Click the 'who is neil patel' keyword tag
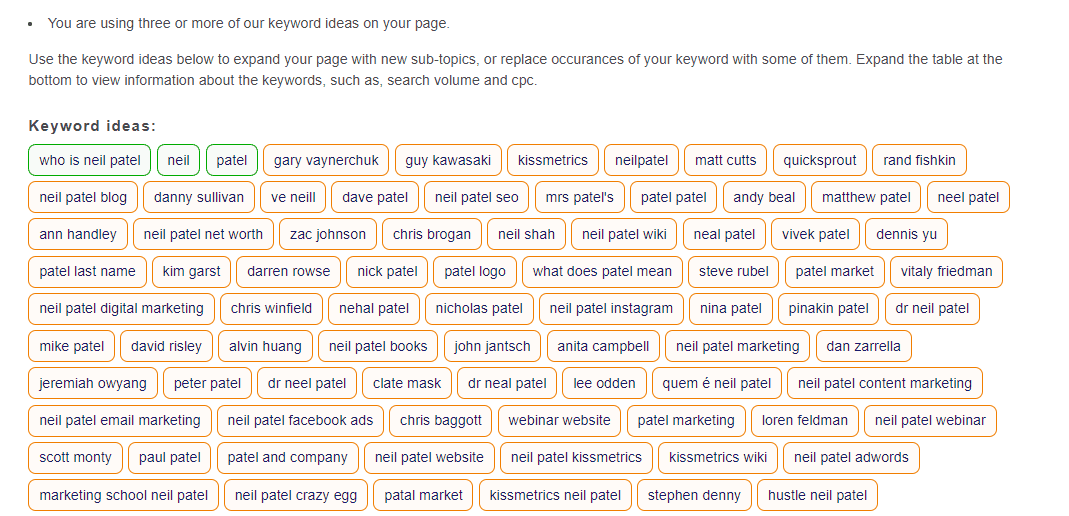1069x516 pixels. 89,160
